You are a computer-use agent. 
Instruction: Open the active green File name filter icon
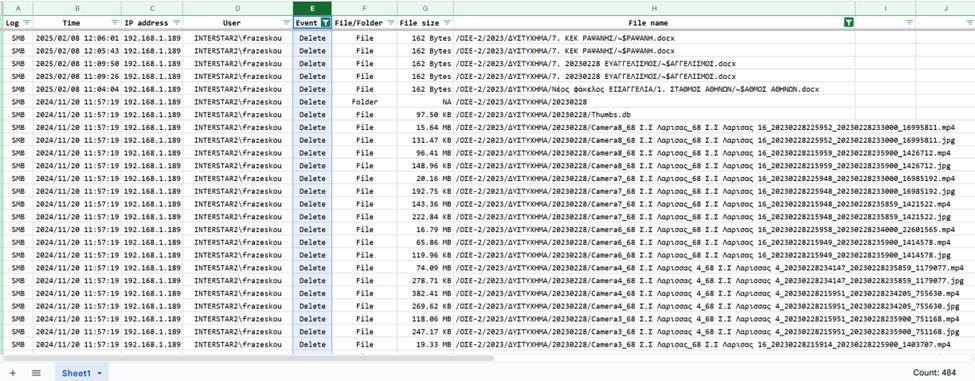pyautogui.click(x=849, y=22)
